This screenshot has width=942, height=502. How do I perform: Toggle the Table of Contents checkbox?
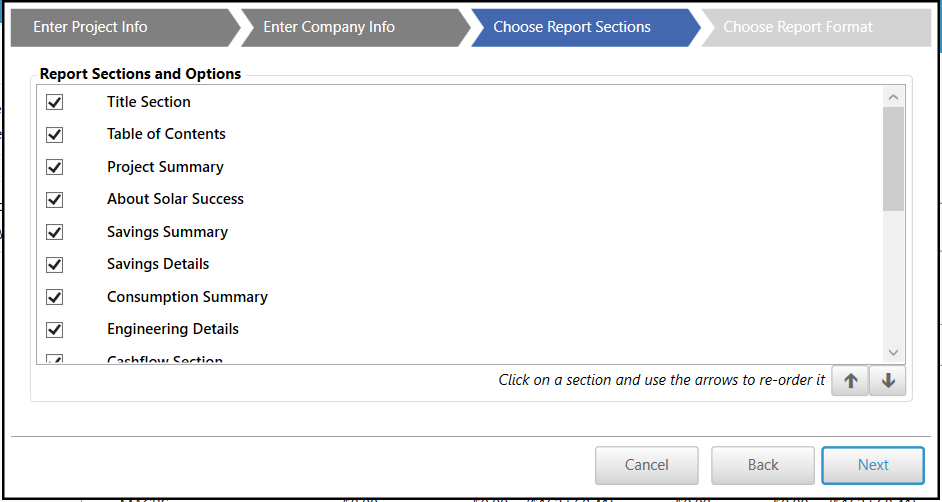pos(55,134)
